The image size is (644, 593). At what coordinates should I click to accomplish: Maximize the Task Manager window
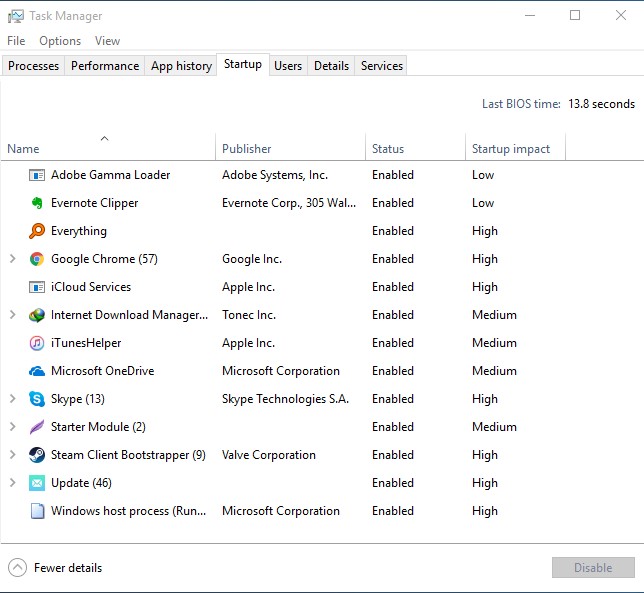tap(575, 16)
